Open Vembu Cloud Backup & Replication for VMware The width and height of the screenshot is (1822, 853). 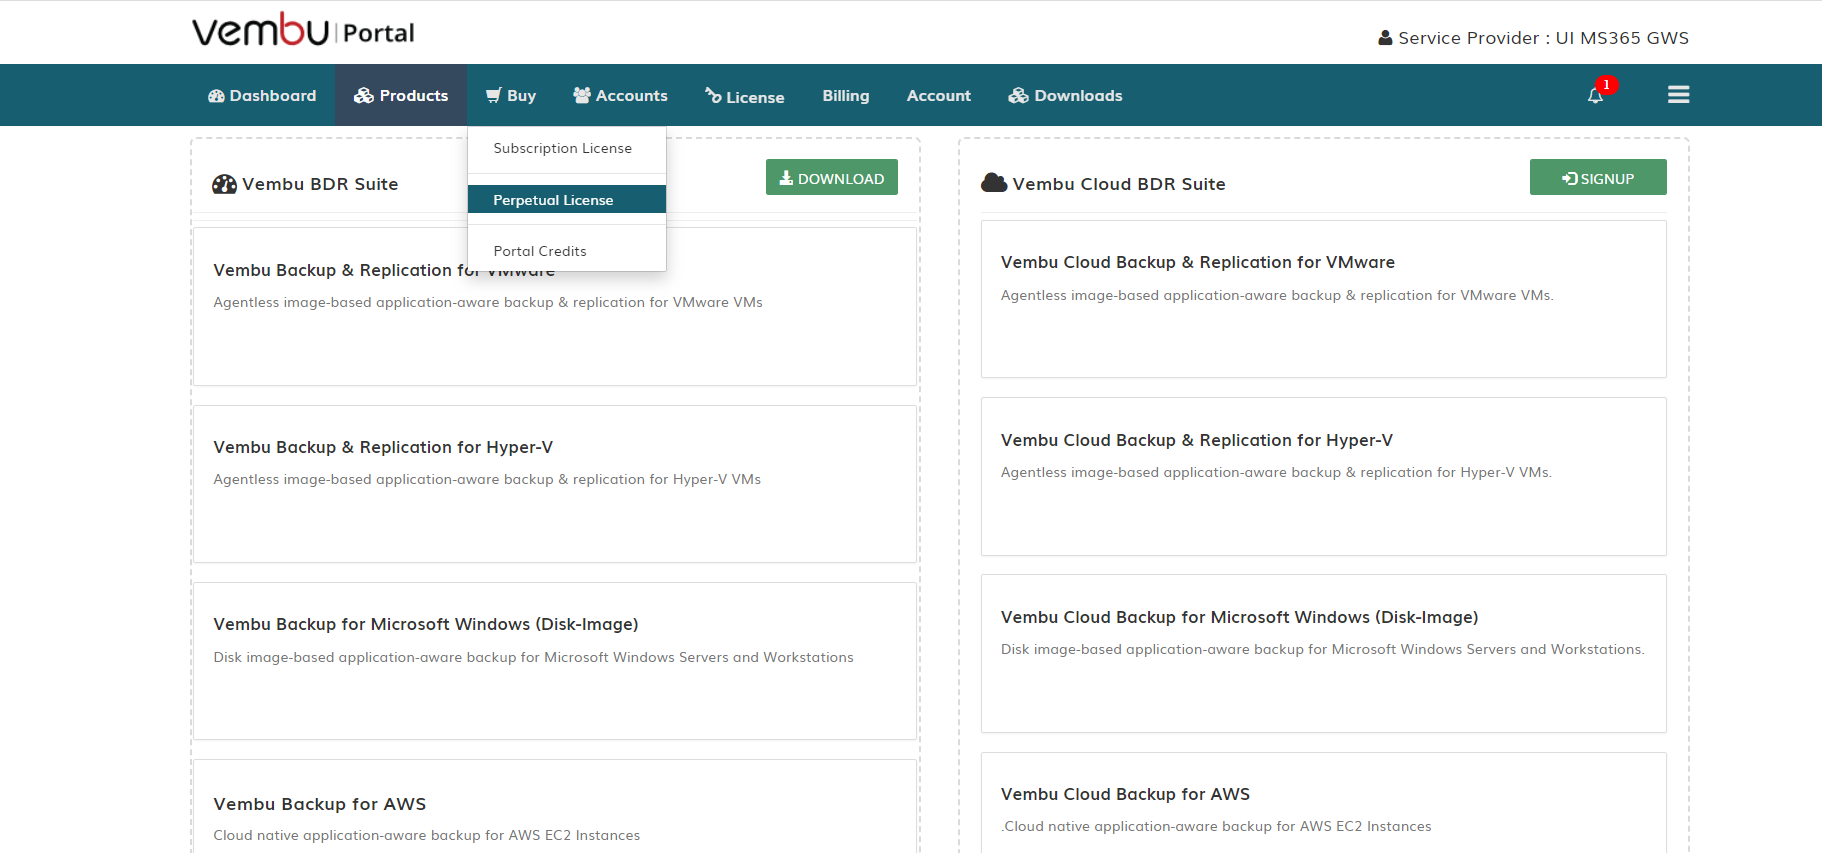pos(1324,299)
